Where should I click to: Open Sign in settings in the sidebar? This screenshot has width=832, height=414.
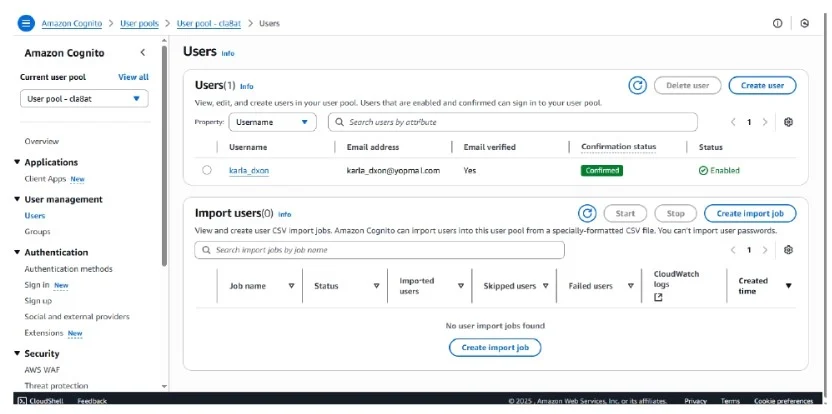(37, 285)
